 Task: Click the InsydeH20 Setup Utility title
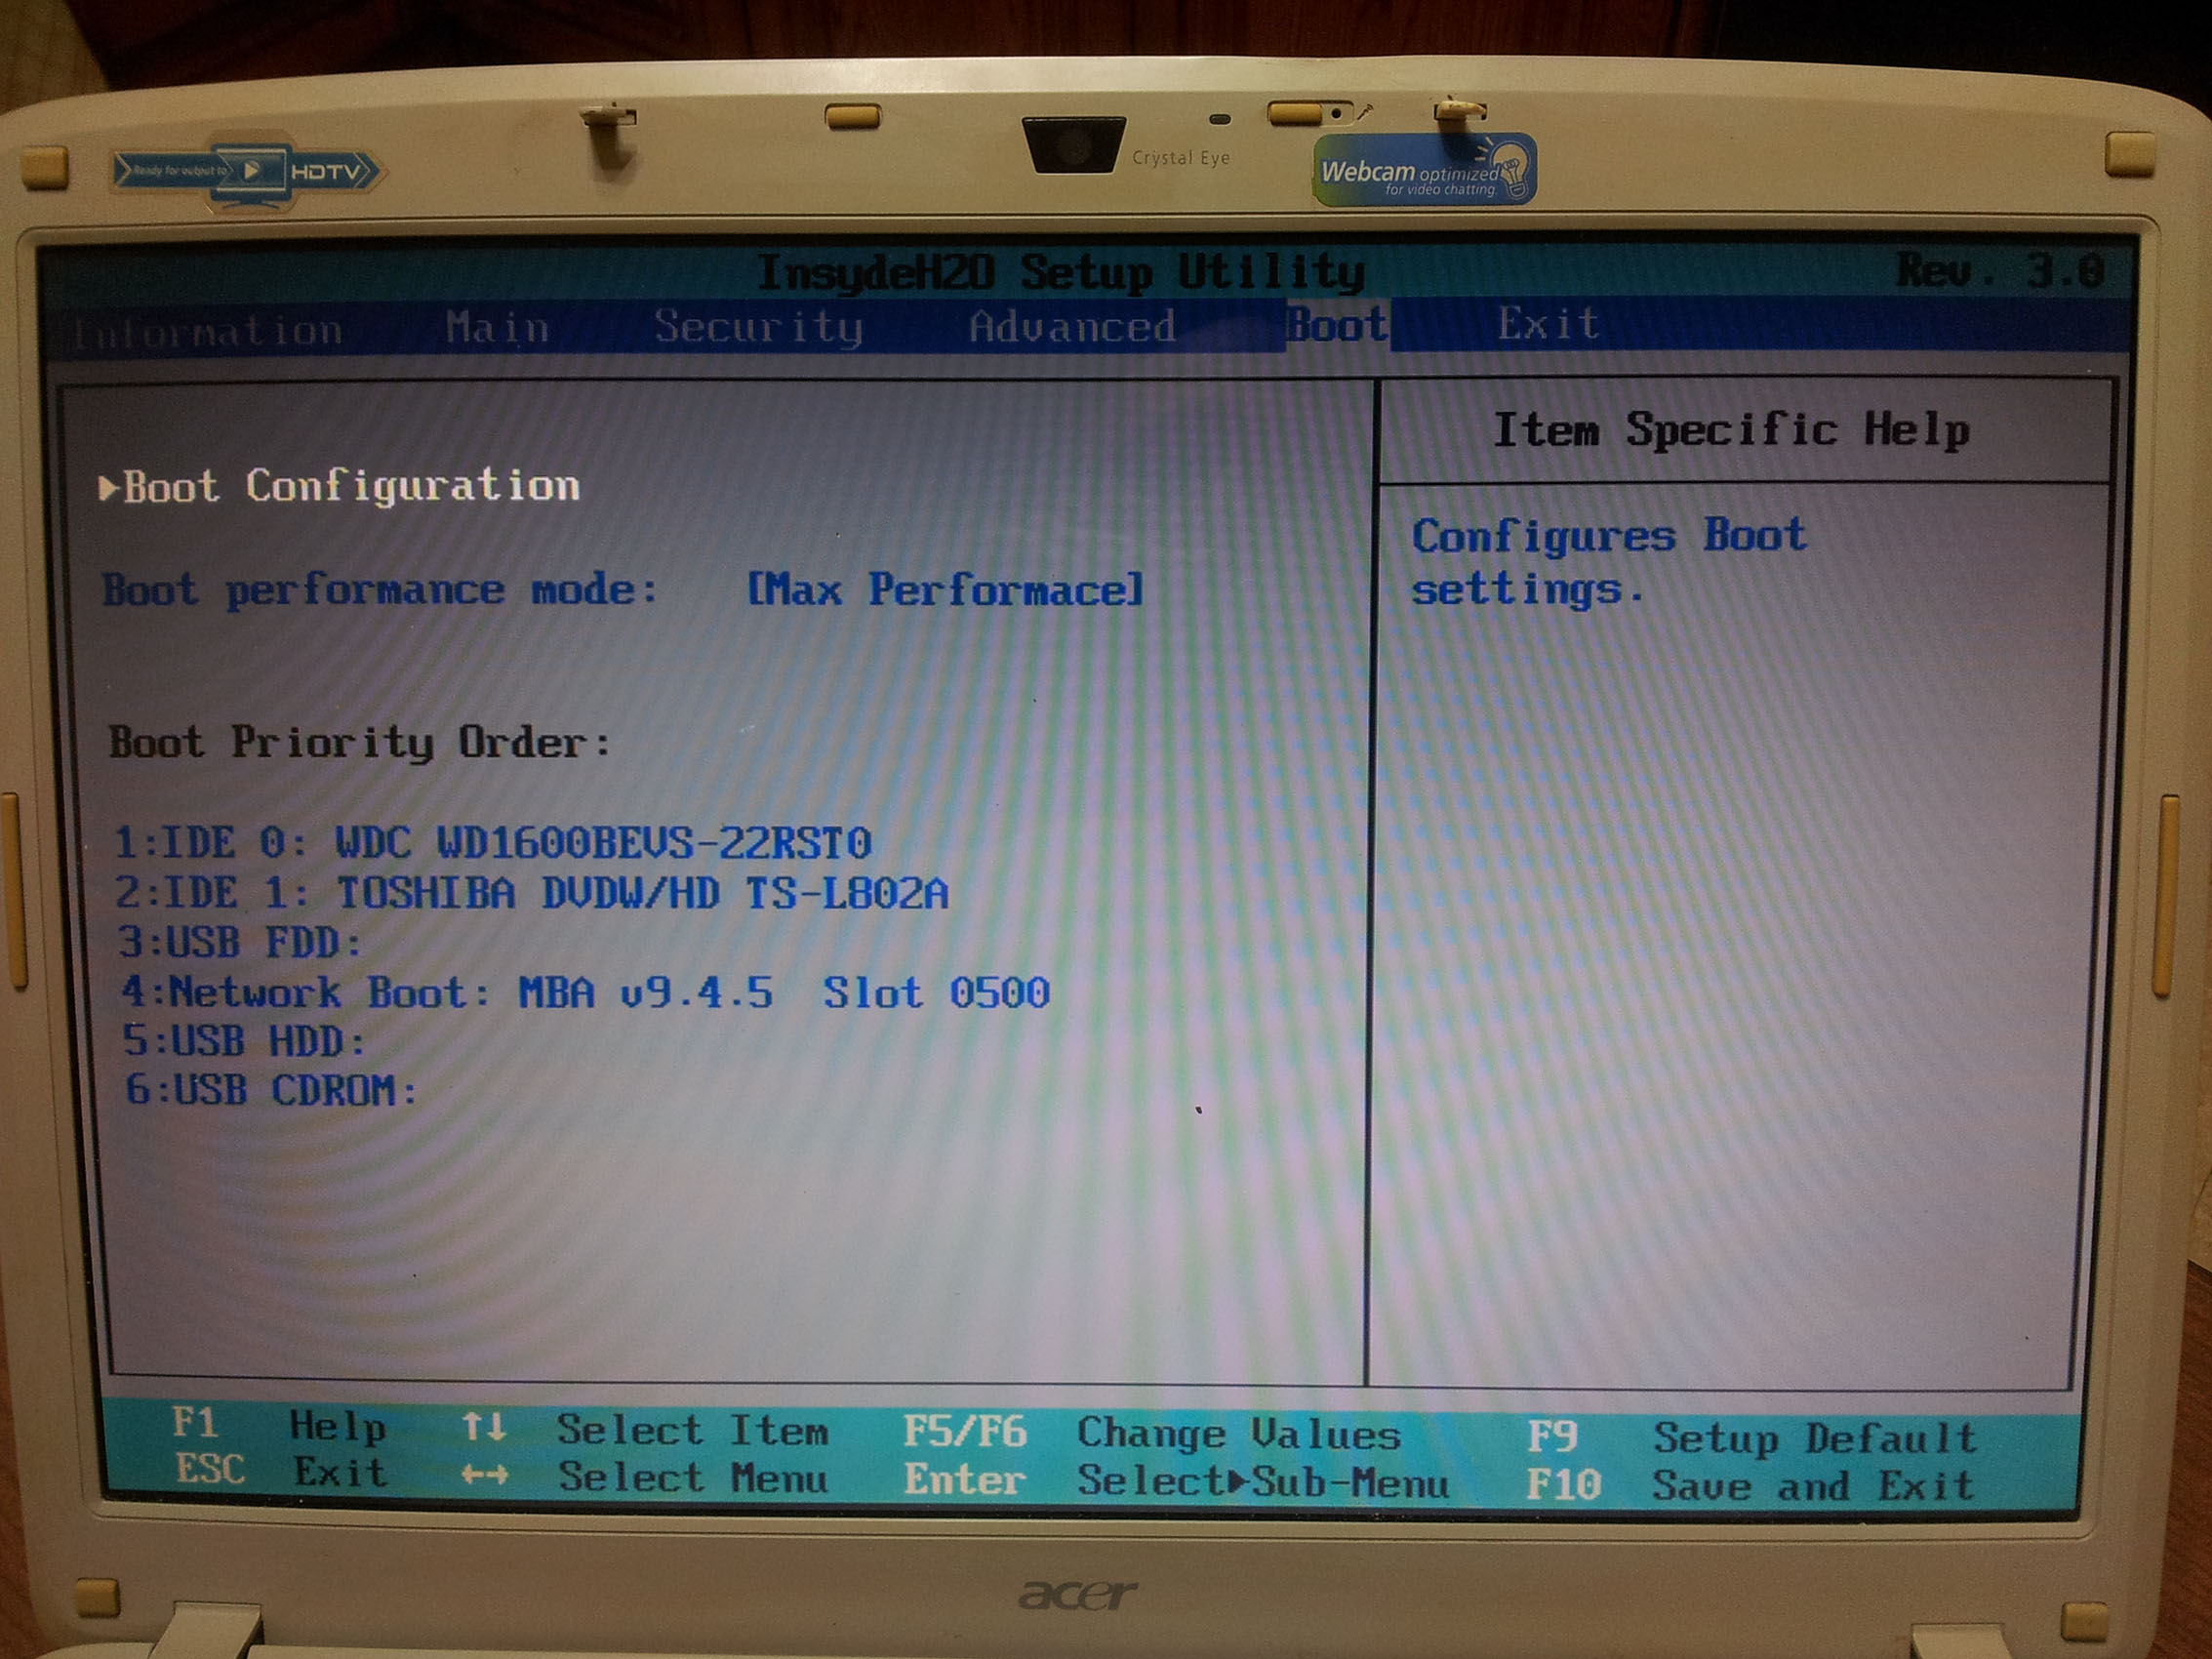point(1060,273)
